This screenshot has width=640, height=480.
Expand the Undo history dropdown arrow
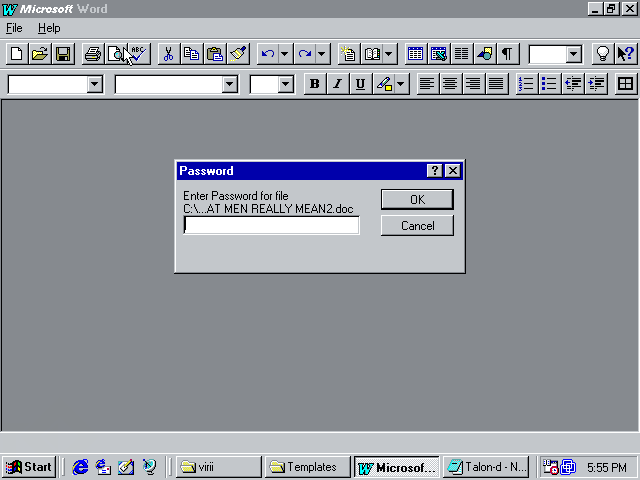point(285,53)
